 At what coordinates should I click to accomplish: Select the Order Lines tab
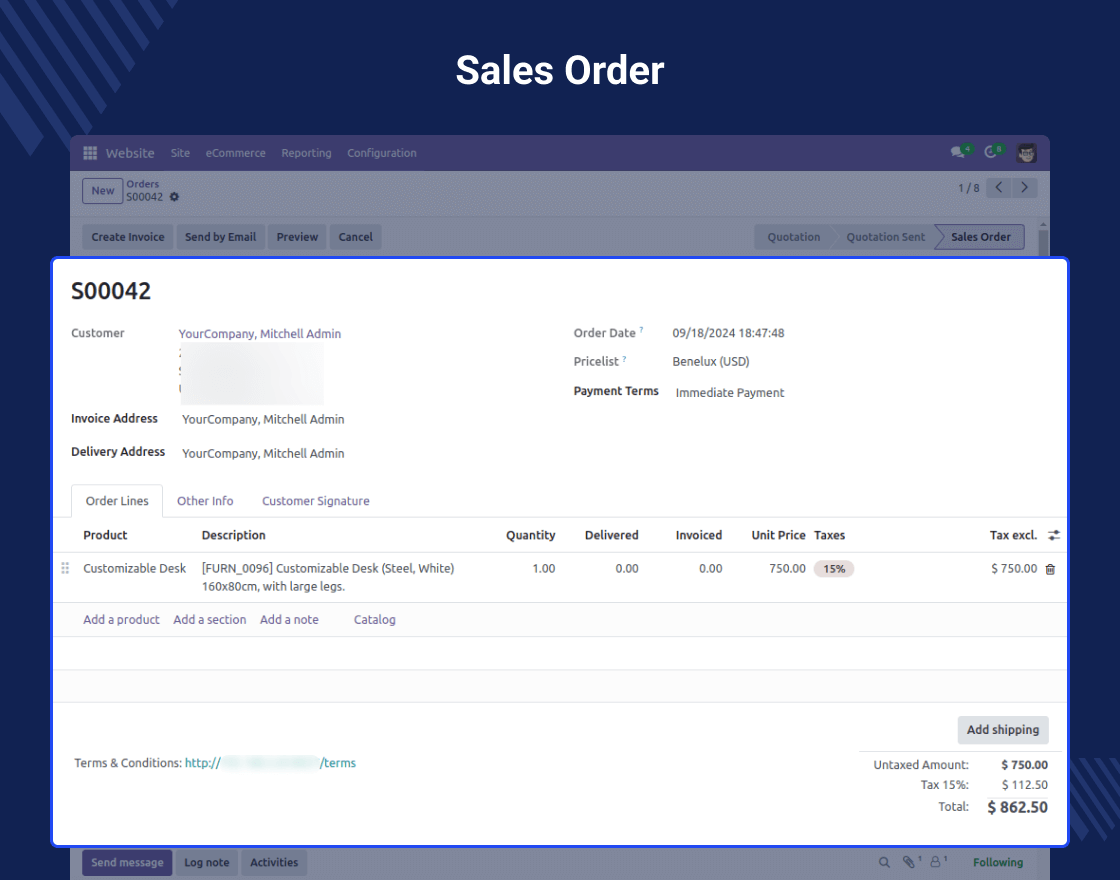coord(117,501)
